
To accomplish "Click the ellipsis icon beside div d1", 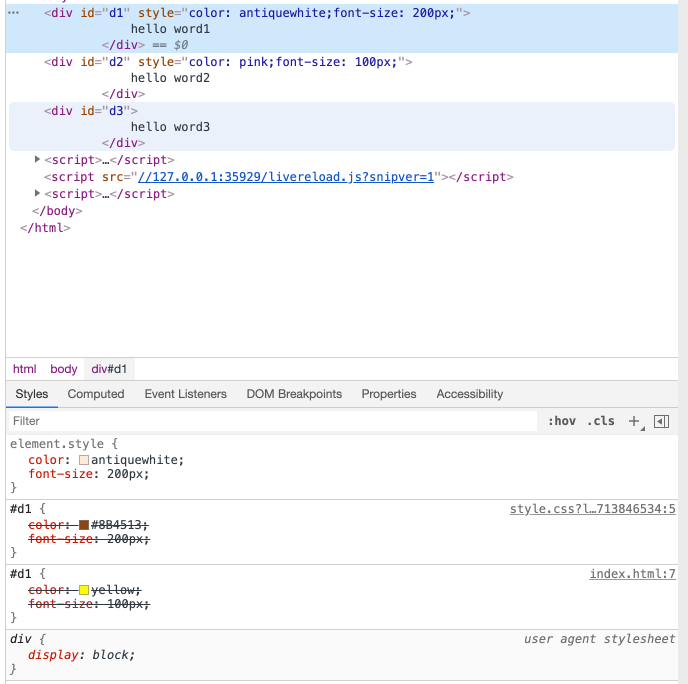I will tap(14, 13).
